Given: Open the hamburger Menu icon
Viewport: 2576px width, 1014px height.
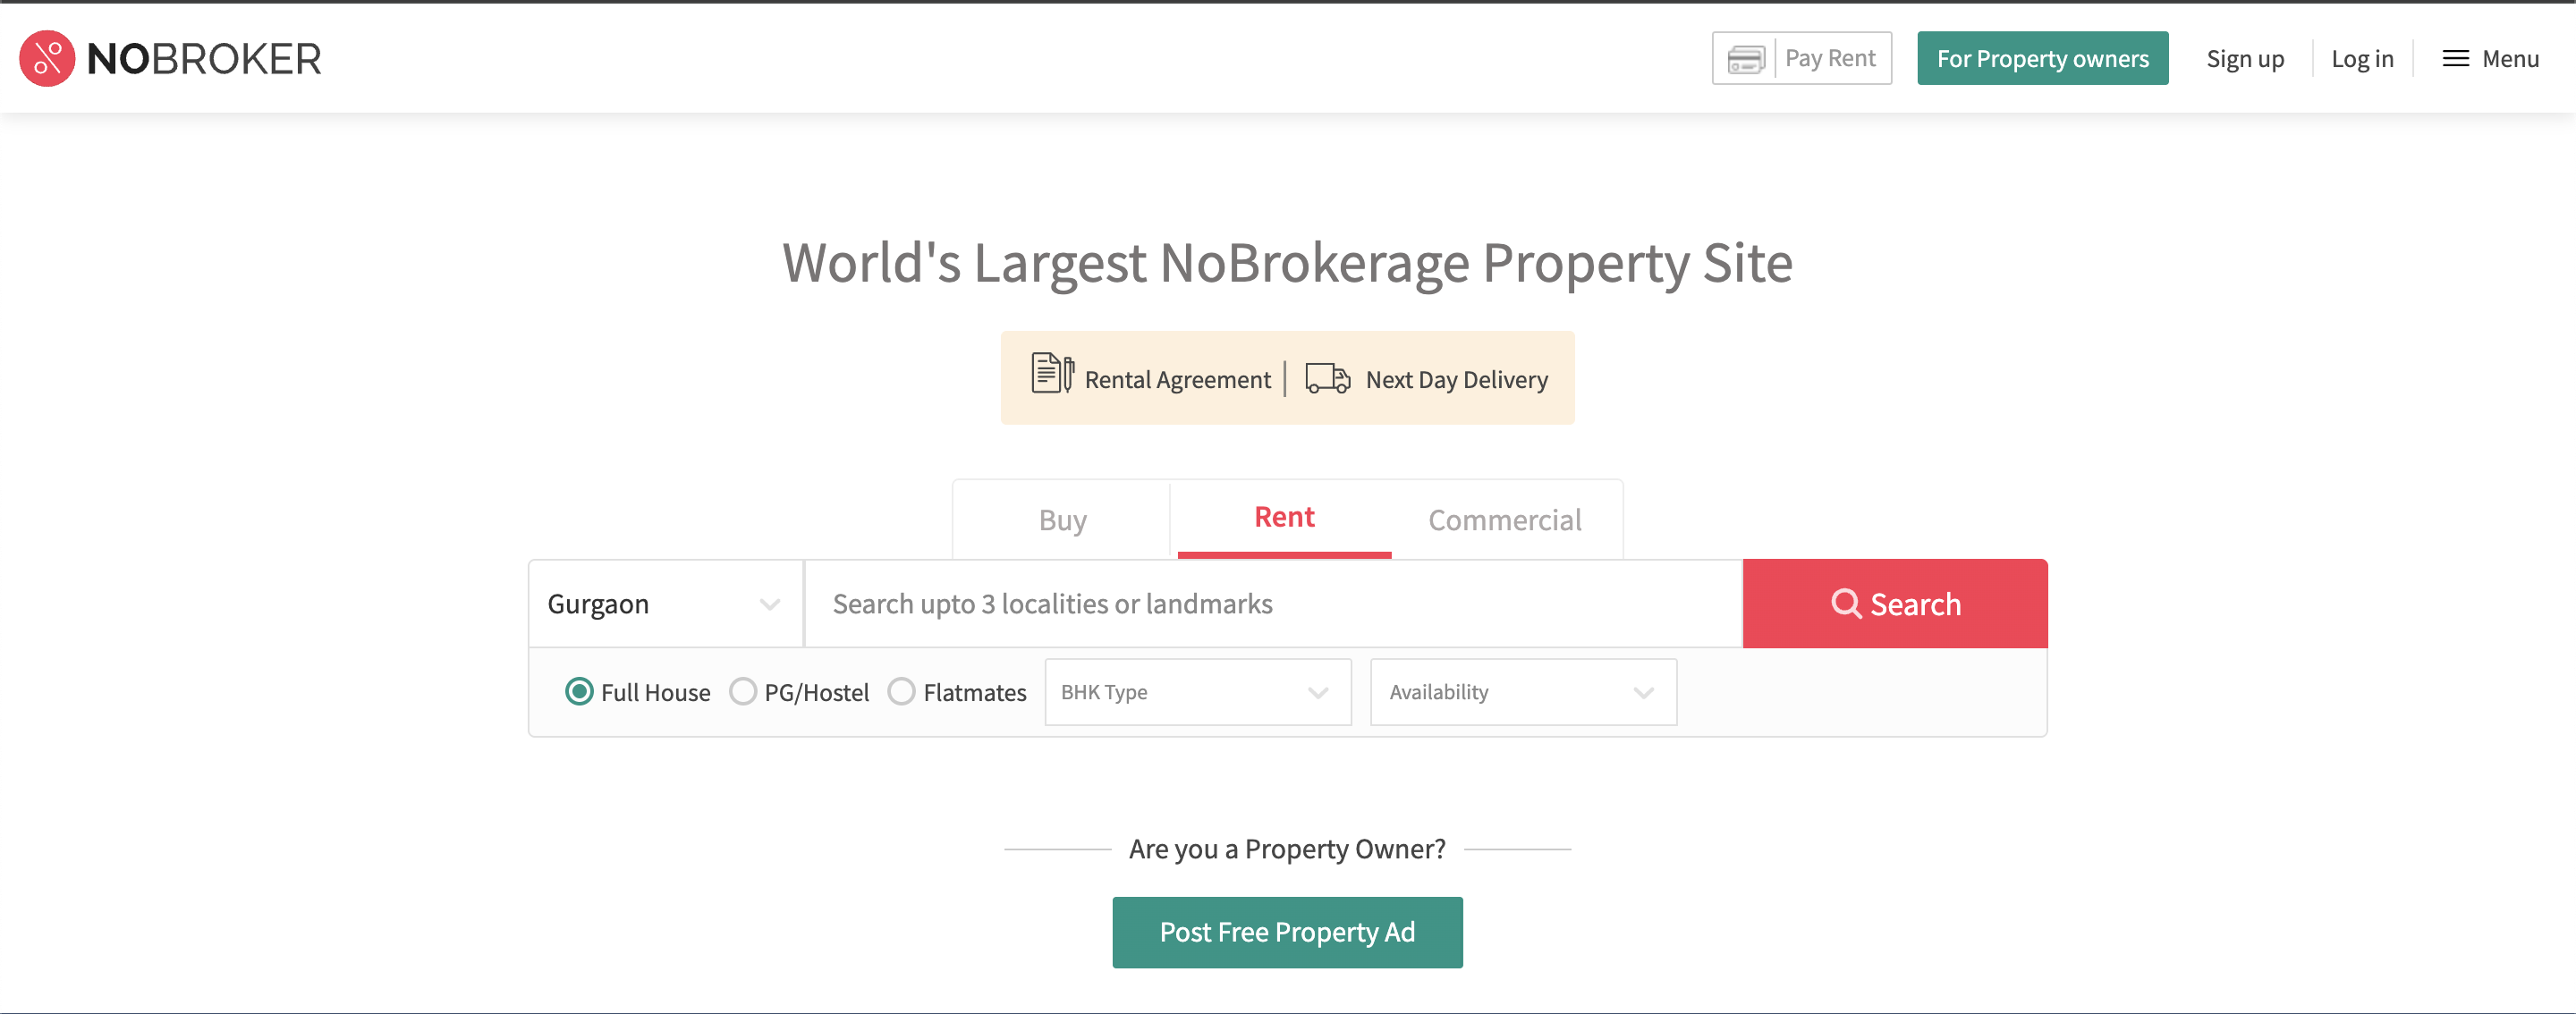Looking at the screenshot, I should pos(2455,58).
